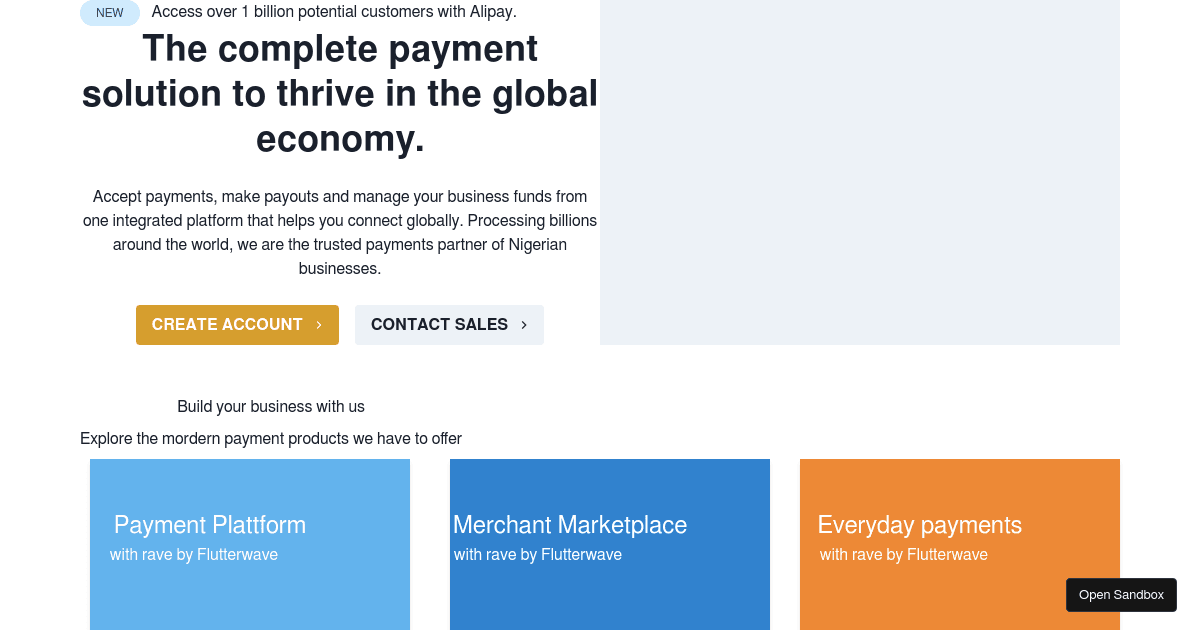Click the headline about complete payment solution

coord(340,93)
